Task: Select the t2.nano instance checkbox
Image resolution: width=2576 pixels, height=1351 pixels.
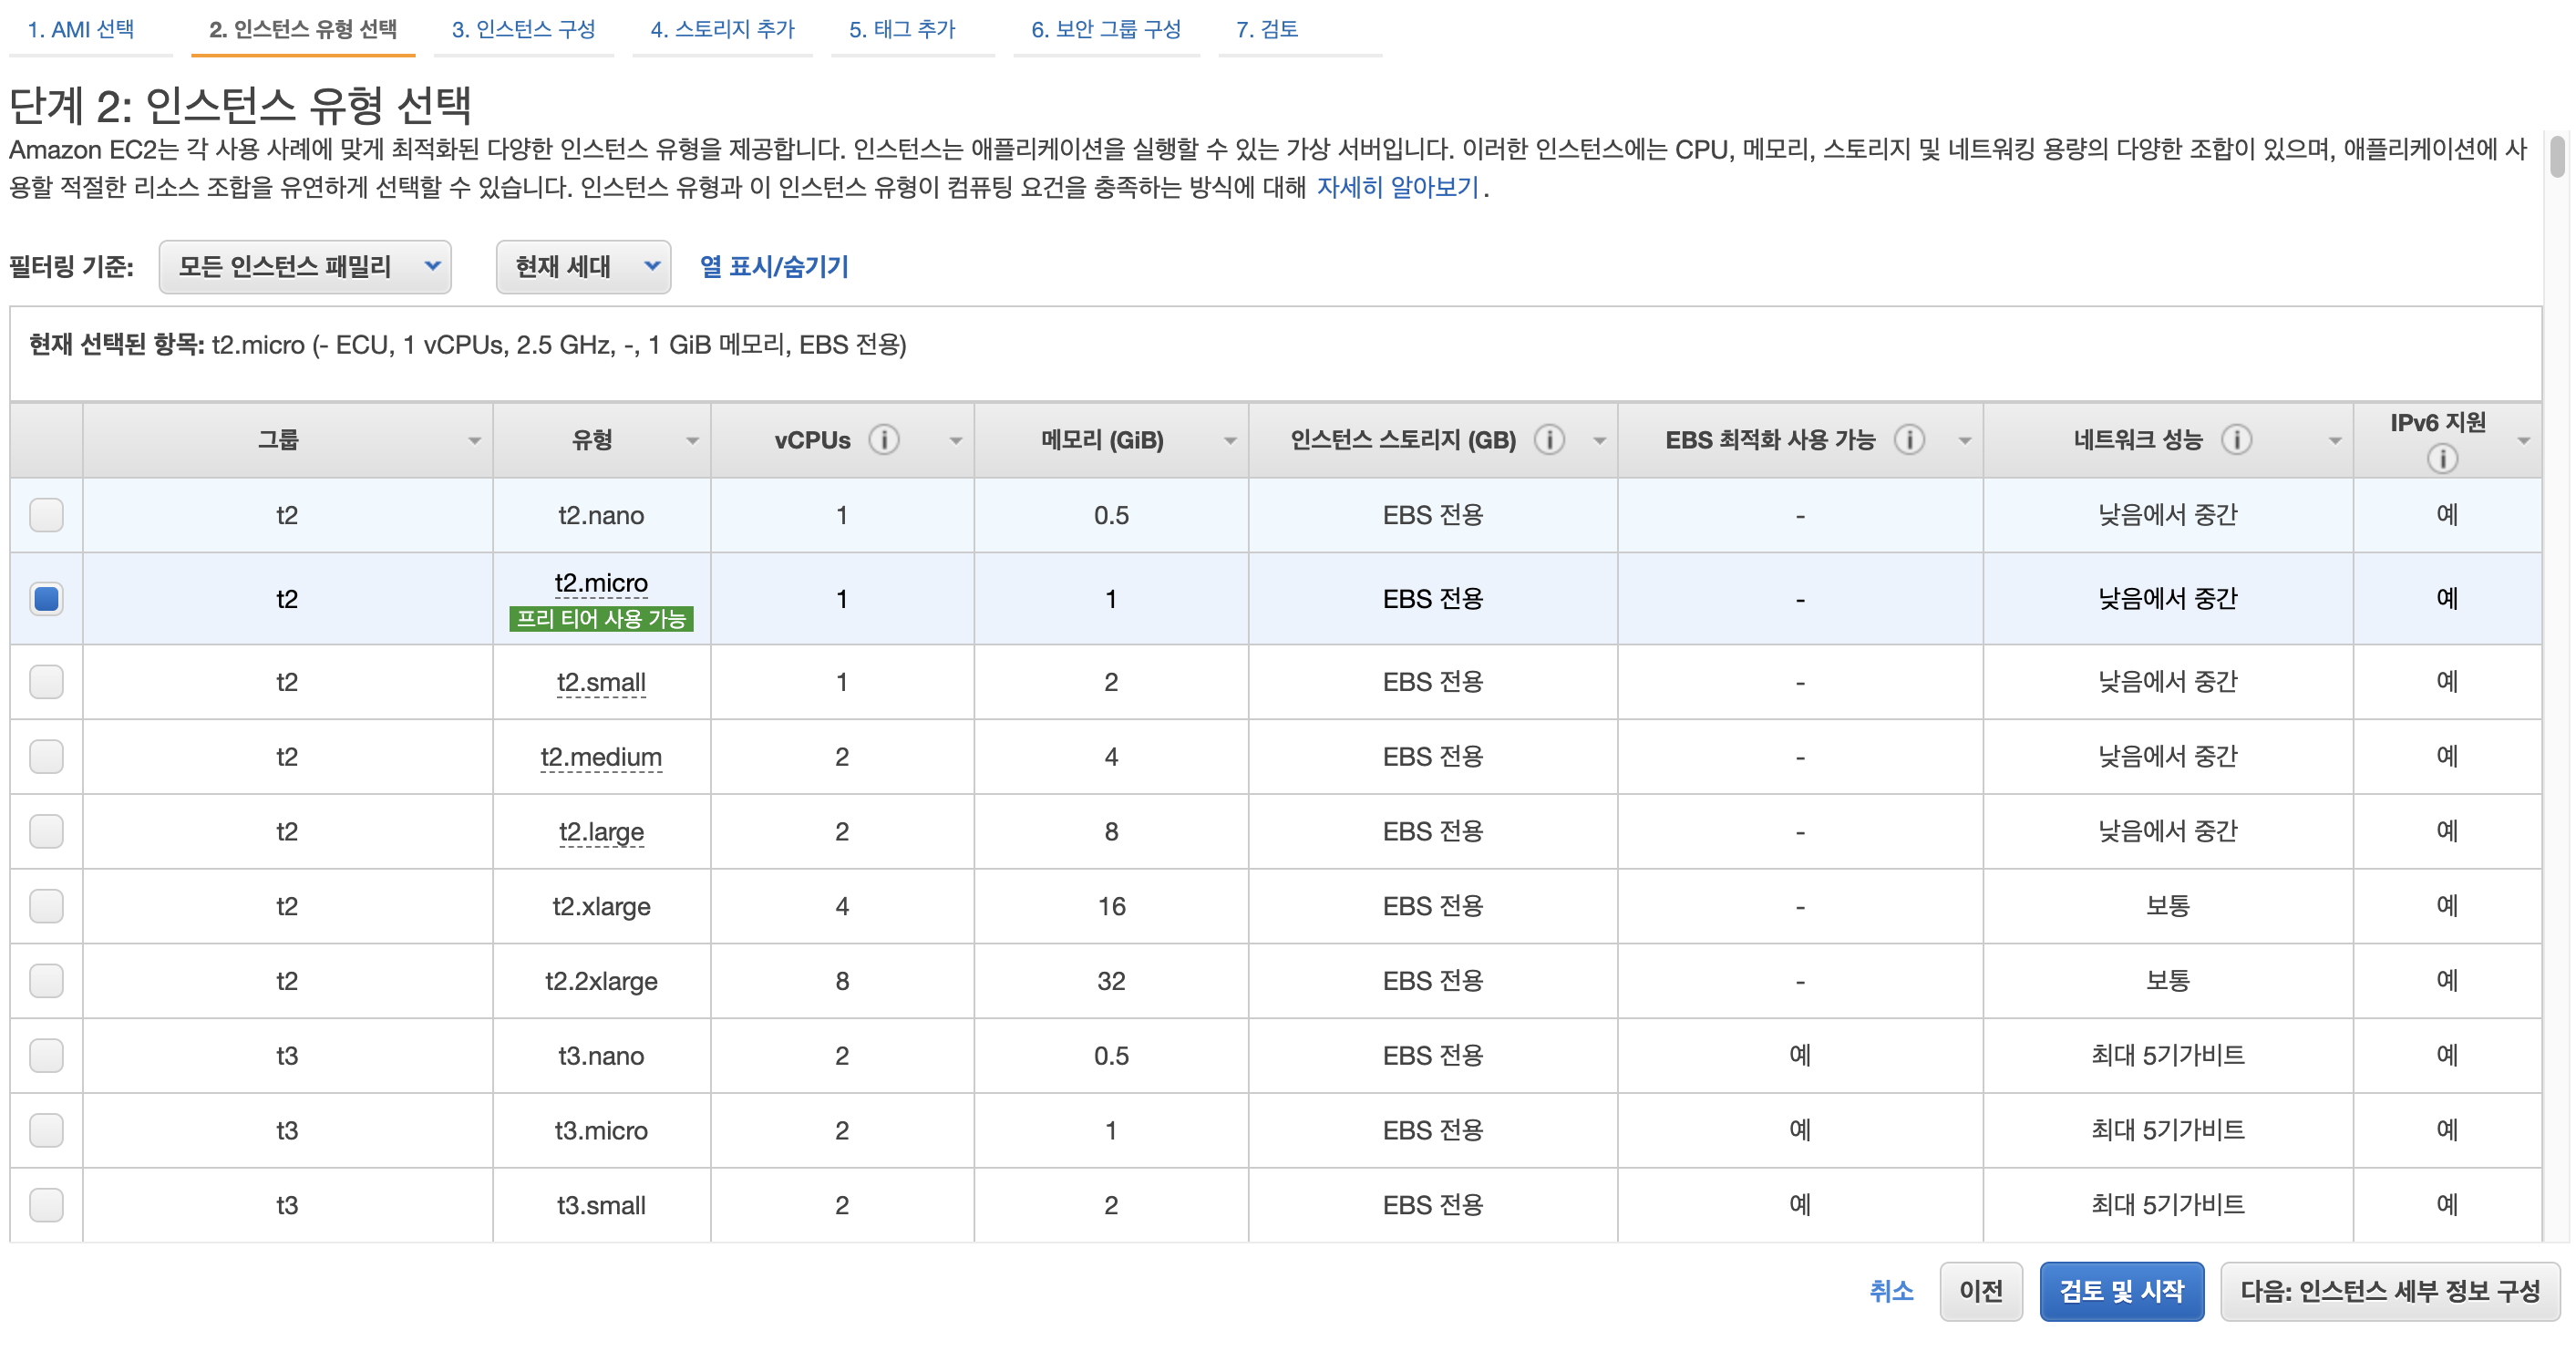Action: 46,515
